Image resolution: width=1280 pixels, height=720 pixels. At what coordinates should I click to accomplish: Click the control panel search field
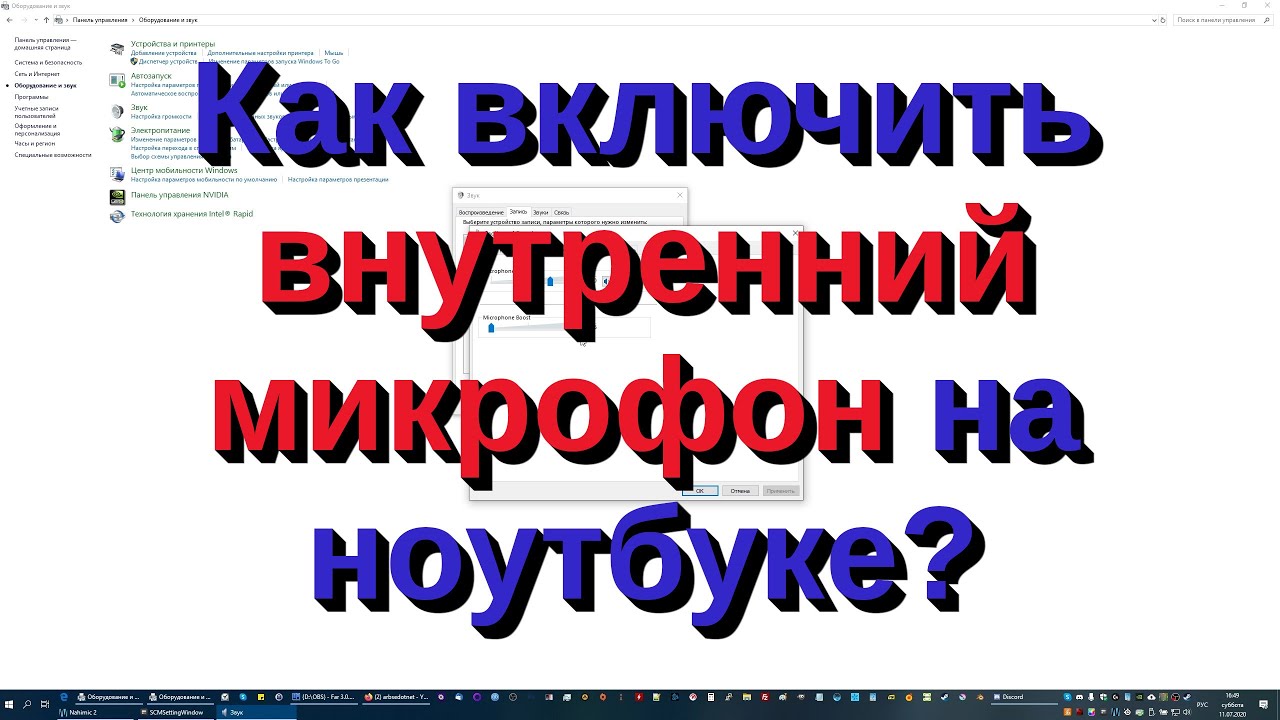1220,20
